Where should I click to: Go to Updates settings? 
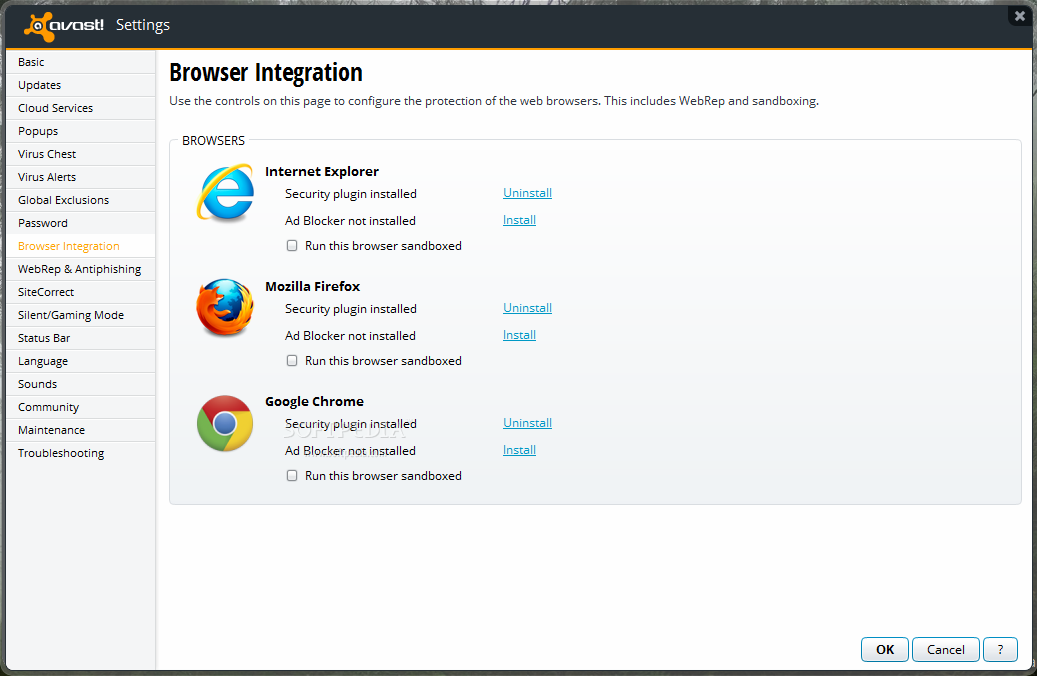pos(81,85)
